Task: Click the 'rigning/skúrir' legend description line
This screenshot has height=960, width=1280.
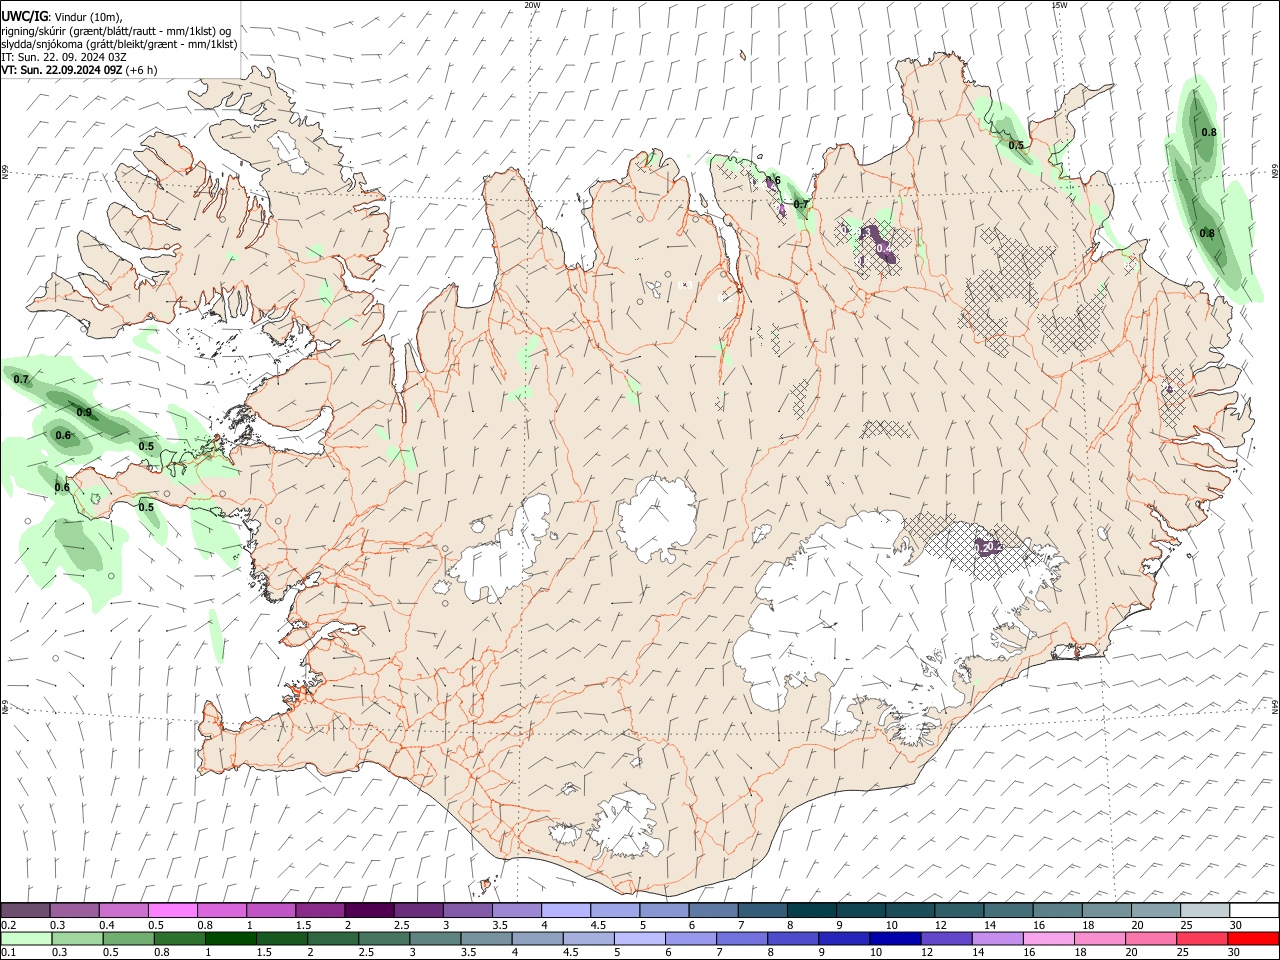Action: 116,30
